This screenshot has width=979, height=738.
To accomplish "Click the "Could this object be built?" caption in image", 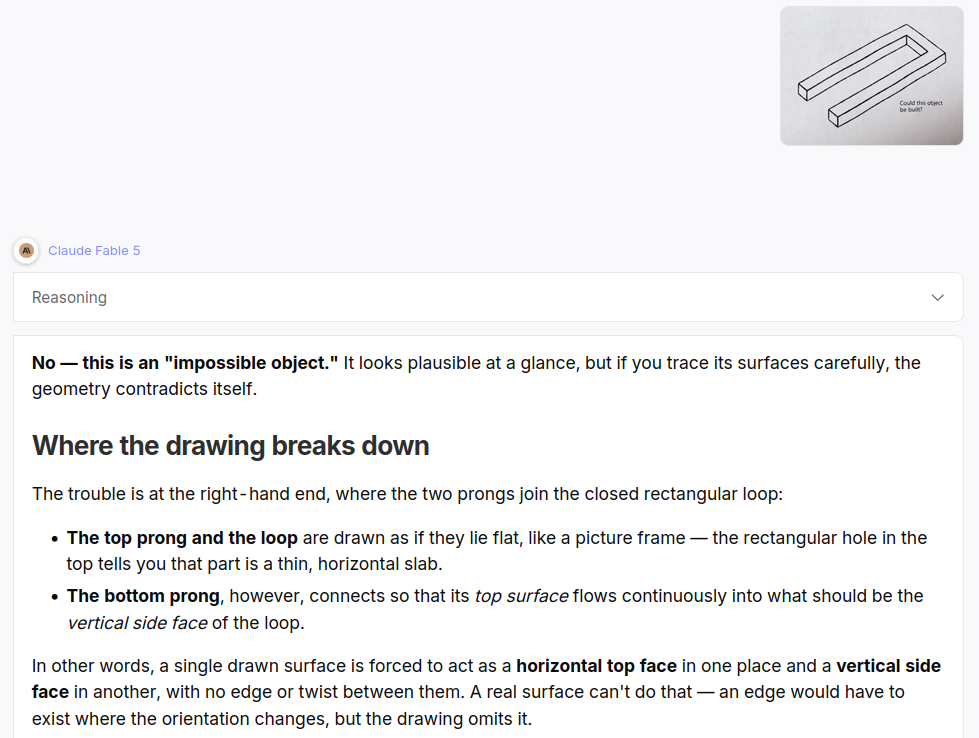I will tap(920, 106).
